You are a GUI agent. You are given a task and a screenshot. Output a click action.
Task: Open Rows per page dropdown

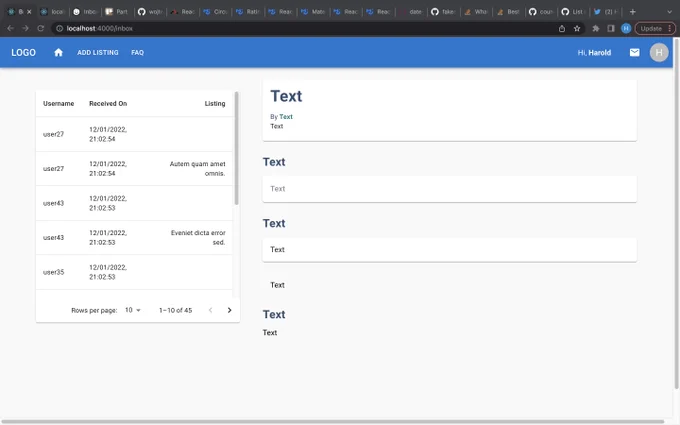click(x=133, y=310)
